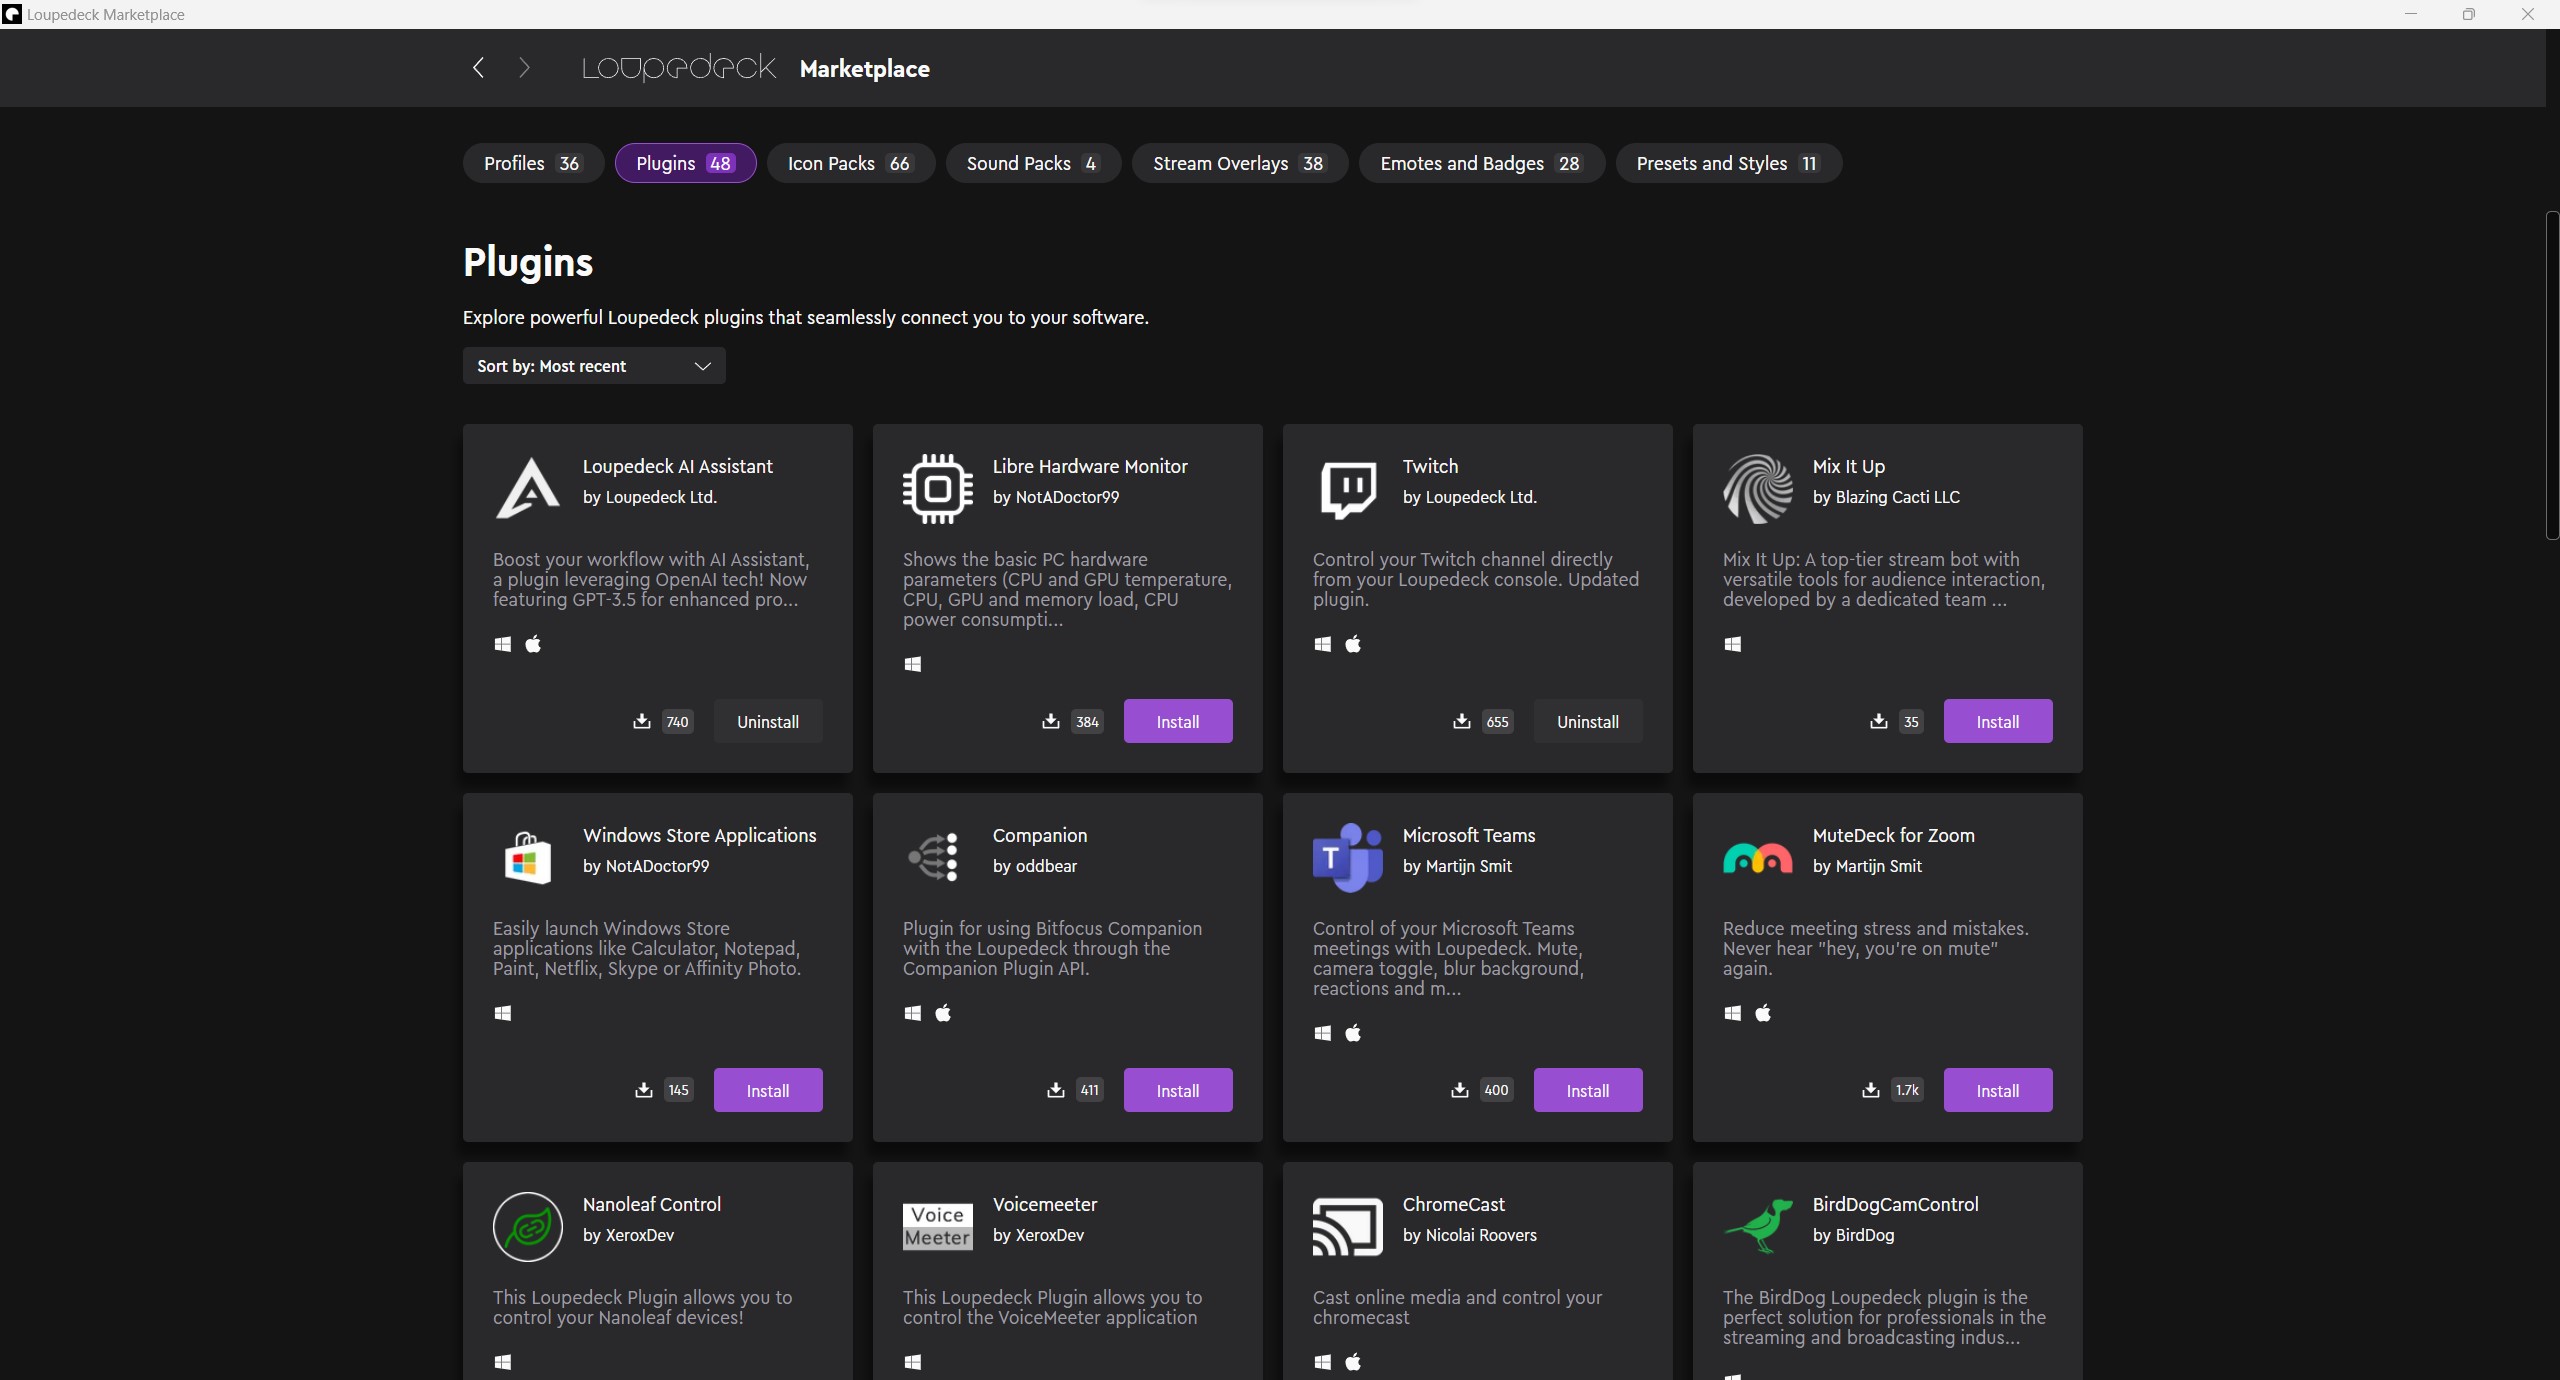Open the ChromeCast cast icon
Image resolution: width=2560 pixels, height=1380 pixels.
[x=1348, y=1226]
